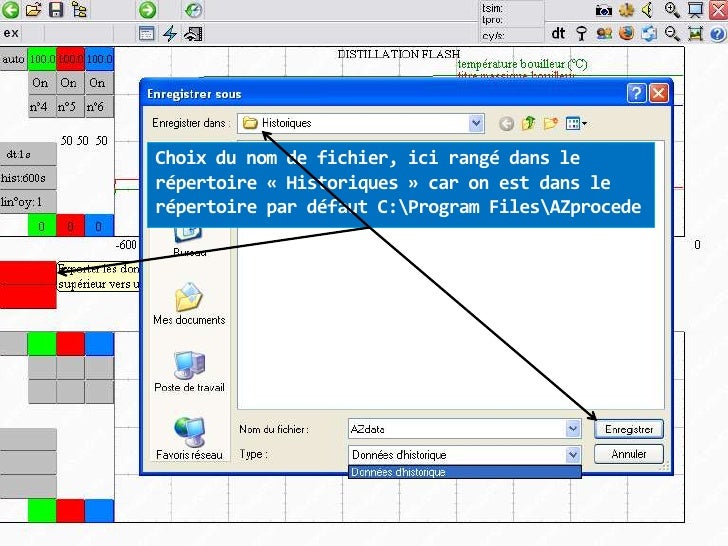This screenshot has width=728, height=546.
Task: Open 'Poste de travail' in places sidebar
Action: 189,371
